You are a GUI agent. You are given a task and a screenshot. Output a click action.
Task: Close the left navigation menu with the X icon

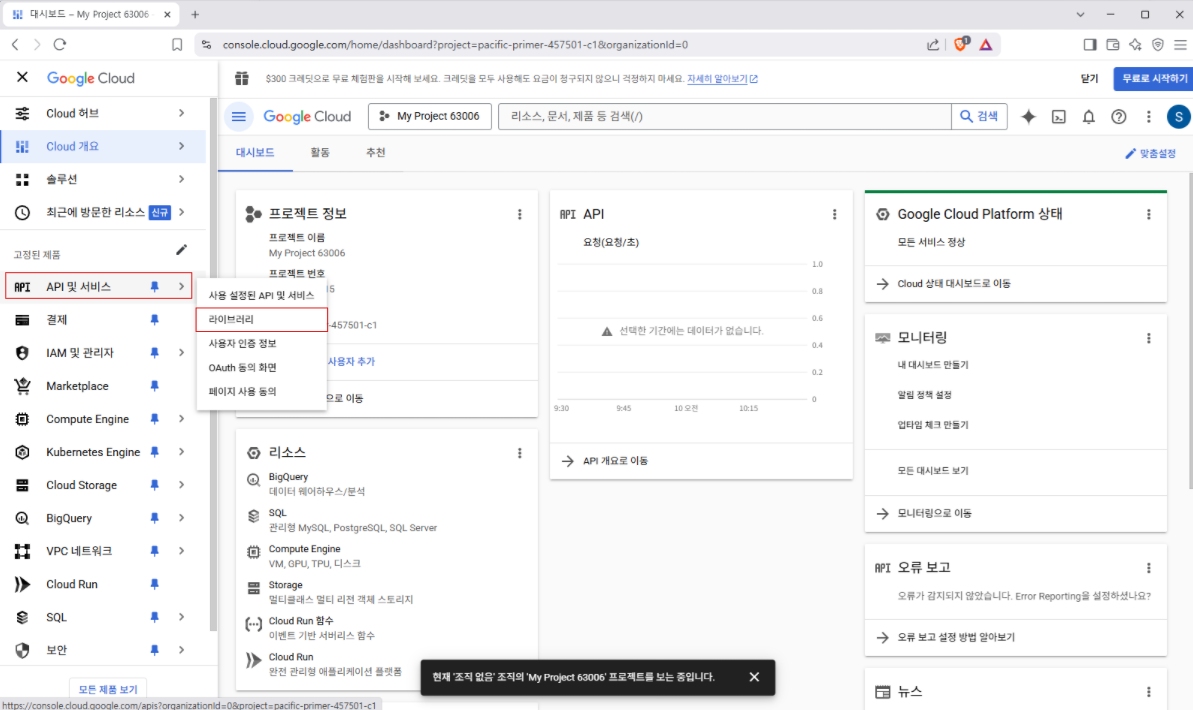coord(22,77)
